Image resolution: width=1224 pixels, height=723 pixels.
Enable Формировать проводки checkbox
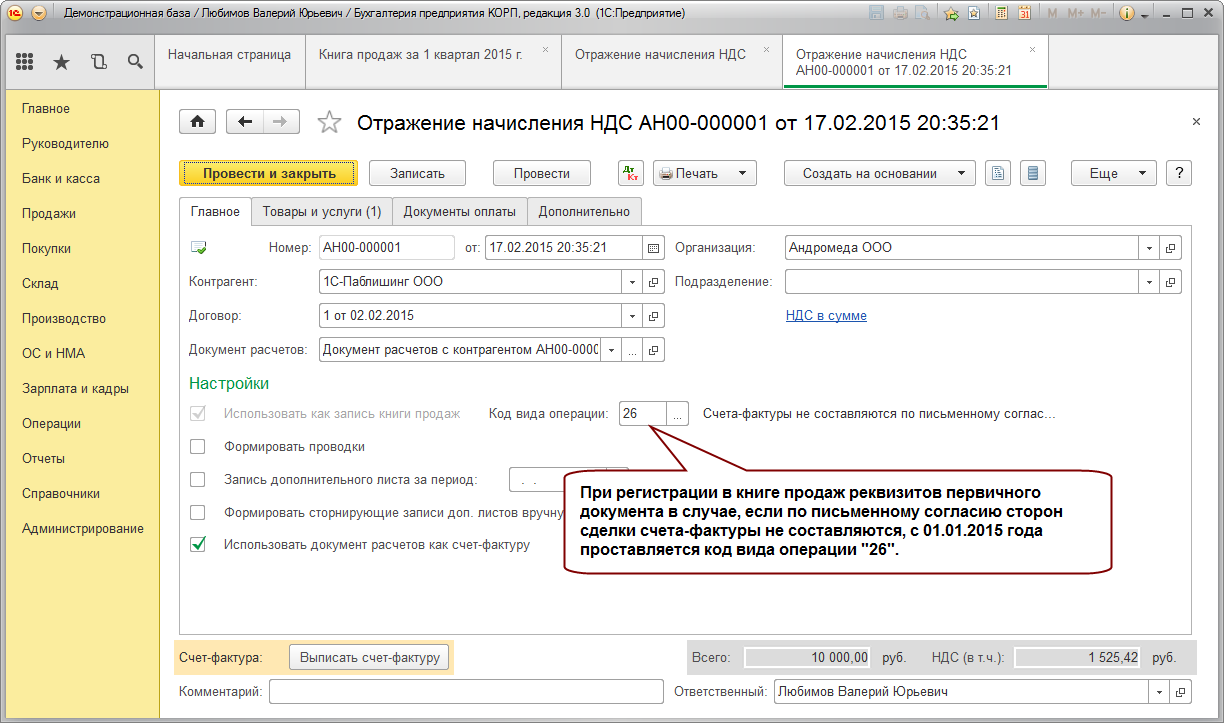(198, 447)
